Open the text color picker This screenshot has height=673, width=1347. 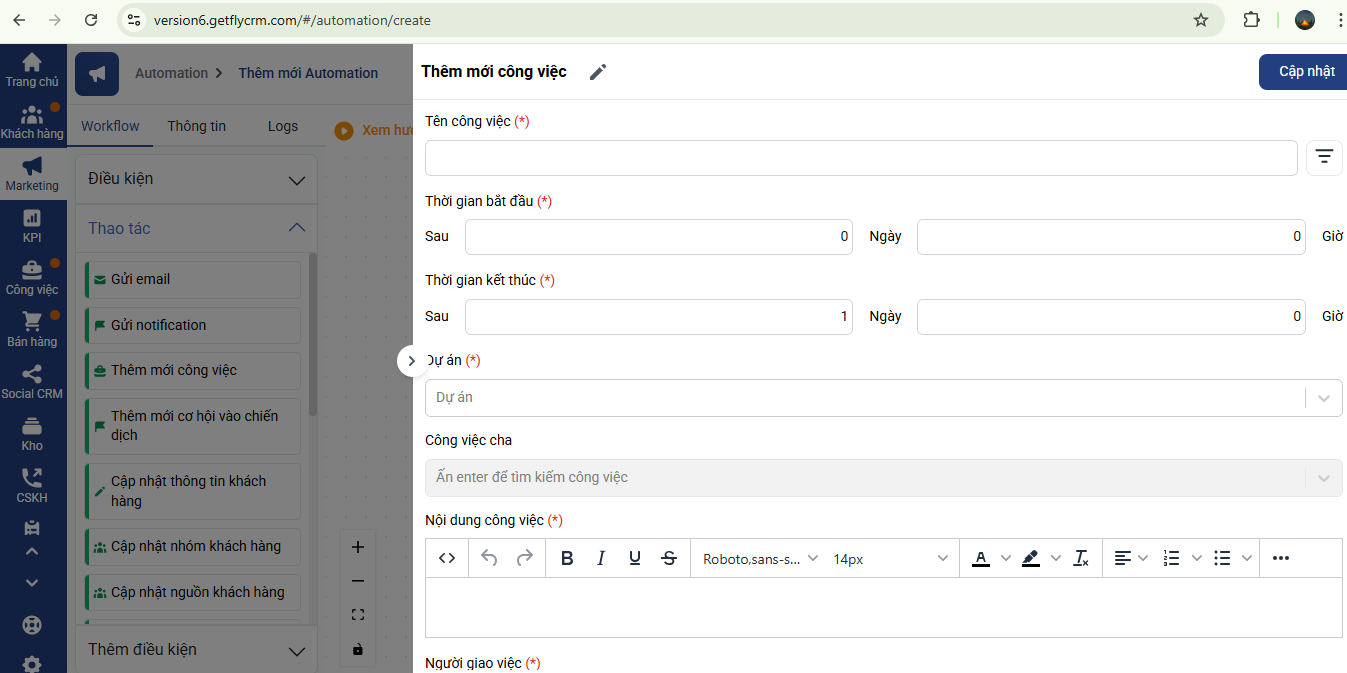click(981, 558)
